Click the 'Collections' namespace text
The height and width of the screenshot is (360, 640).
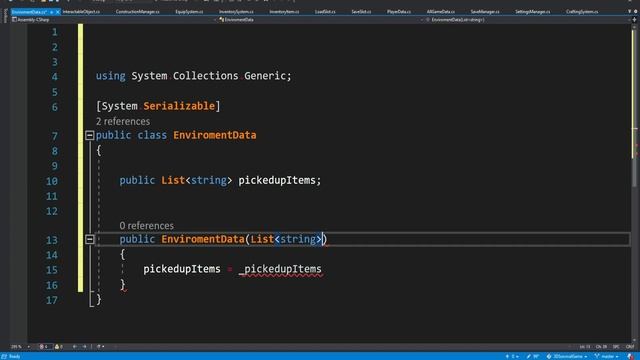pyautogui.click(x=205, y=76)
